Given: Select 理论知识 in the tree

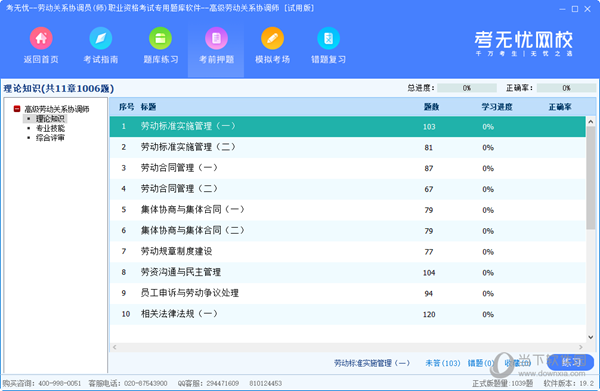Looking at the screenshot, I should (x=50, y=119).
